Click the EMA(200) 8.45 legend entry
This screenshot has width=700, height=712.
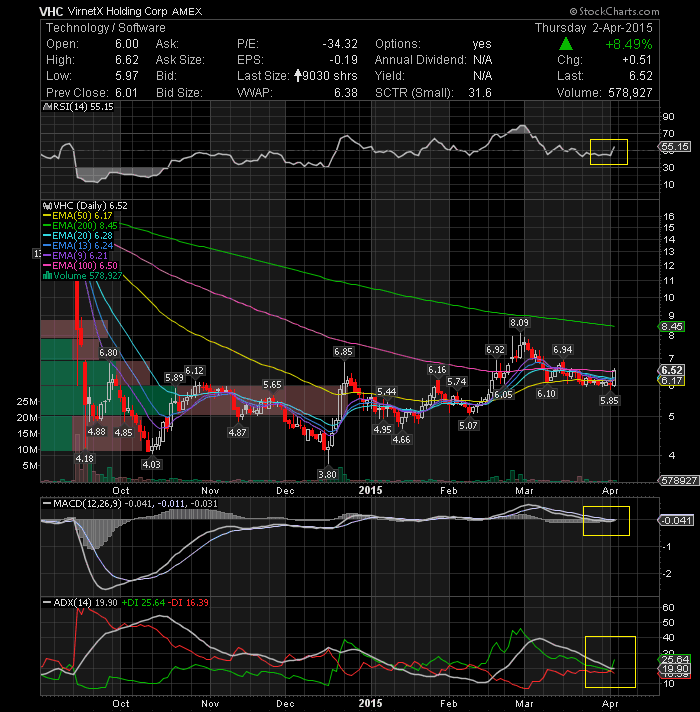click(x=80, y=226)
